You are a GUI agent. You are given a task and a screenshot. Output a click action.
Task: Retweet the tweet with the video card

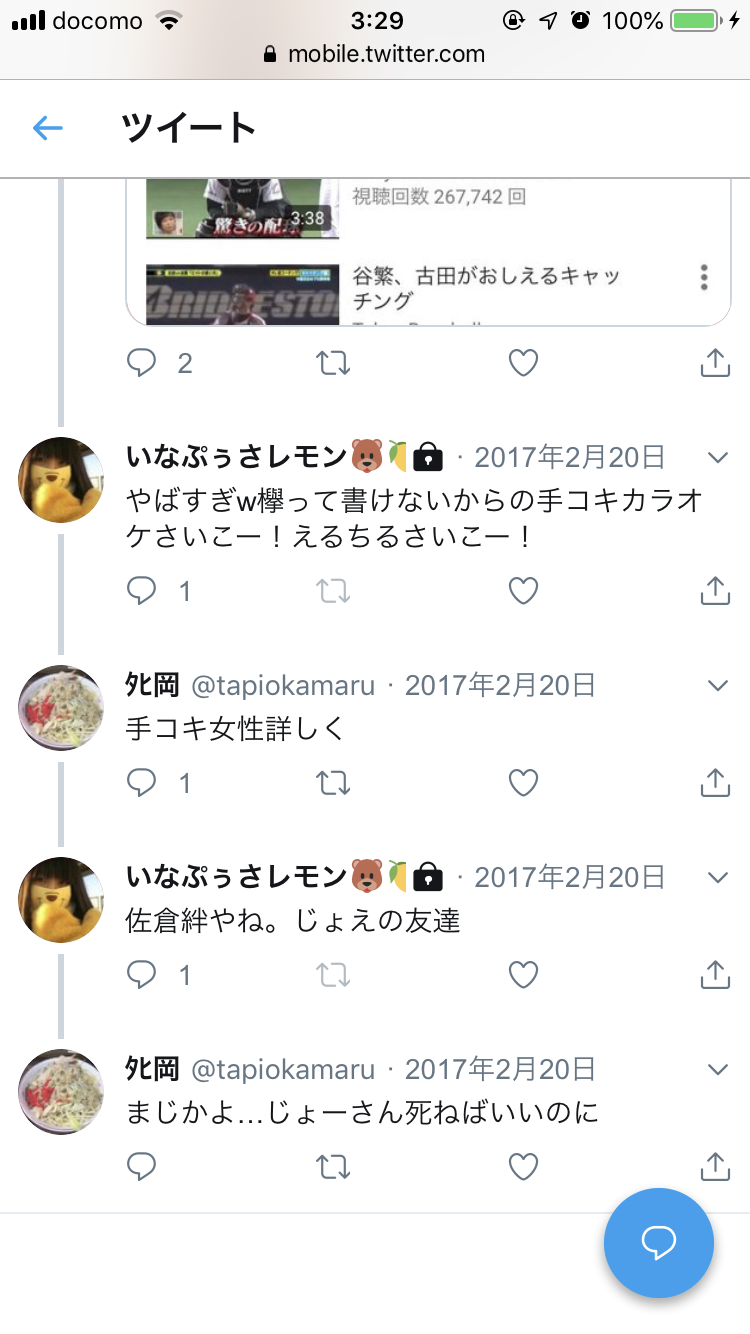[x=333, y=363]
